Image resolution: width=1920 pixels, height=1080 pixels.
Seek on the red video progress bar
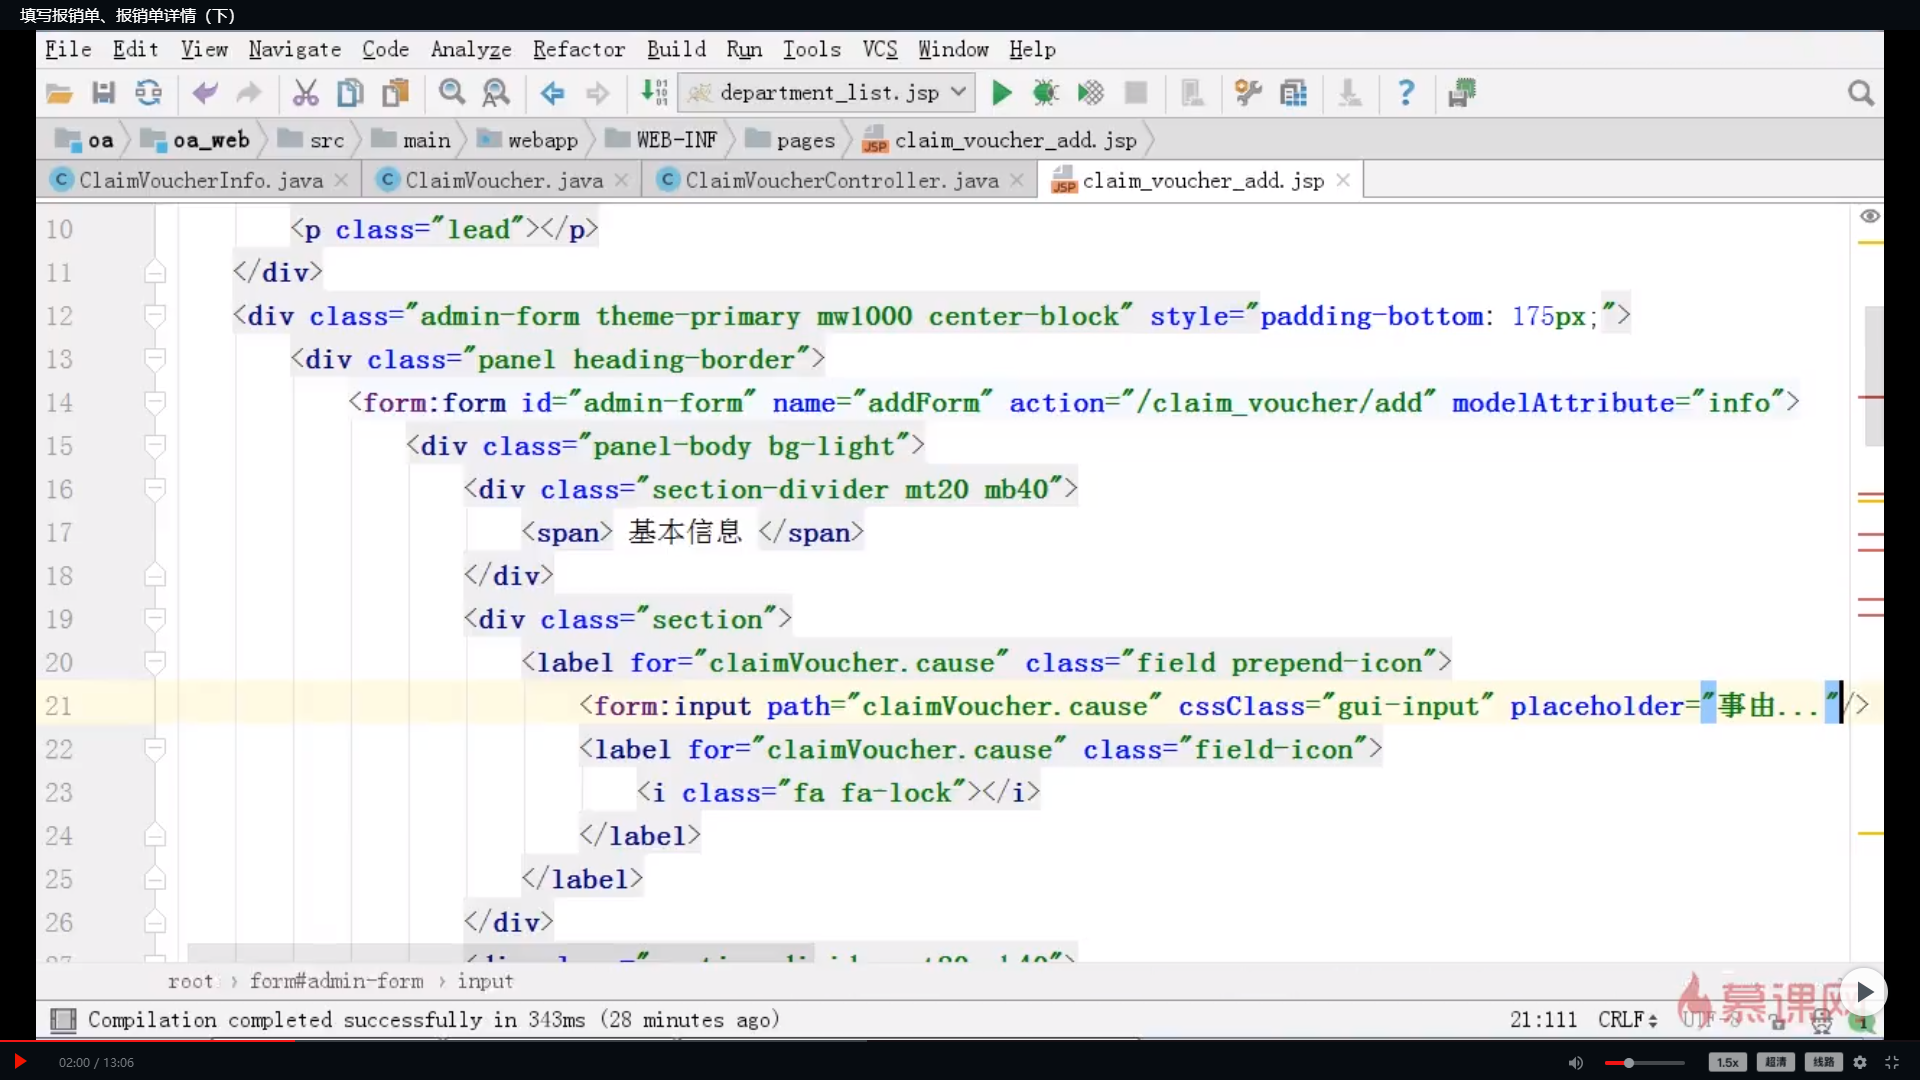click(960, 1040)
